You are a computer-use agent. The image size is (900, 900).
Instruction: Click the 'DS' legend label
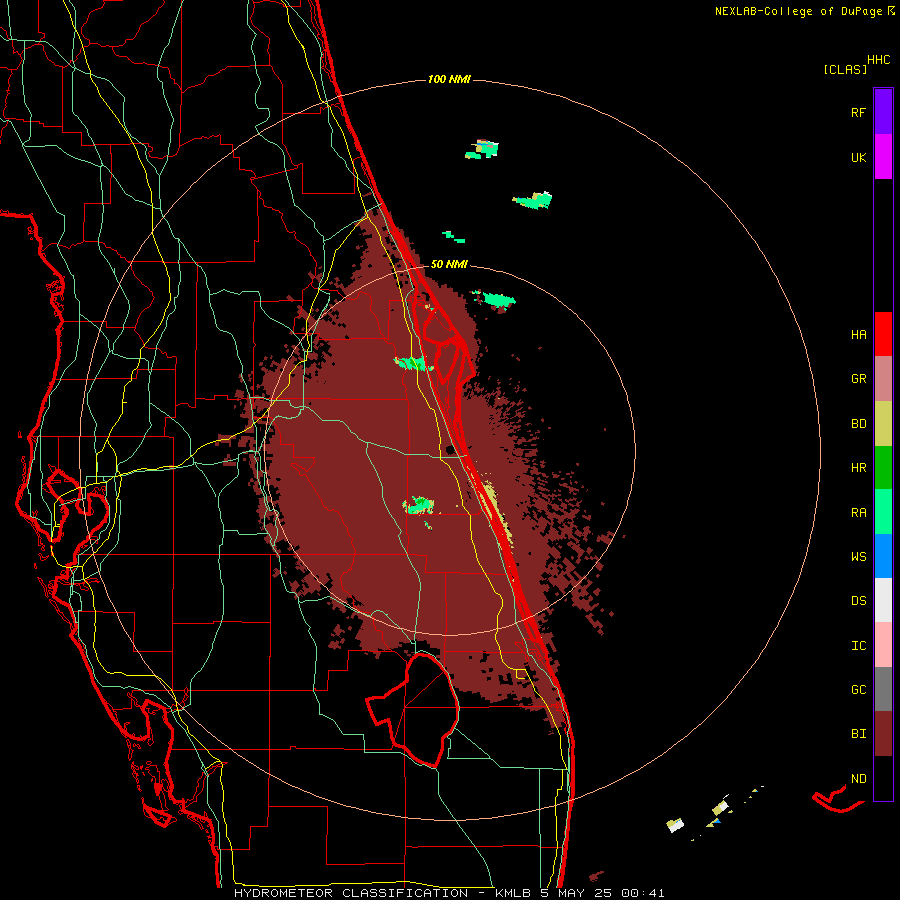(858, 600)
